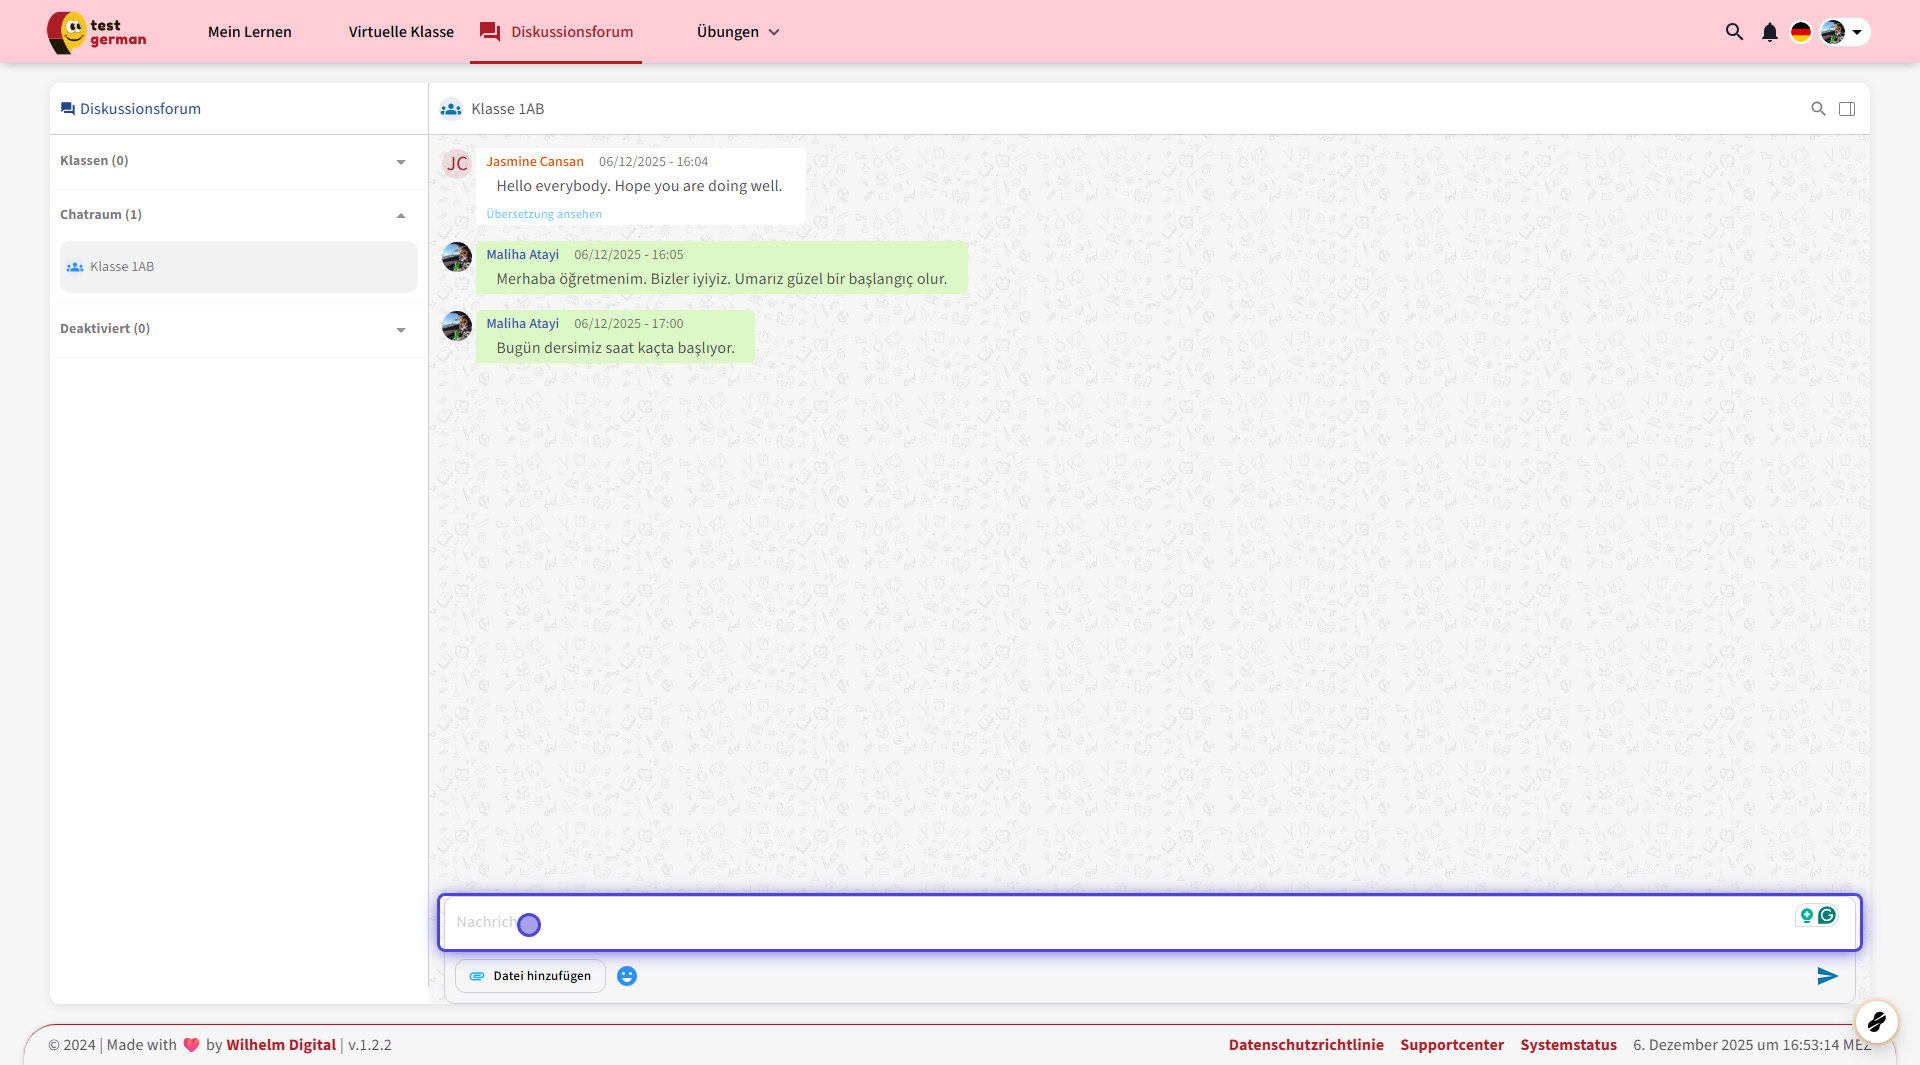Focus the Nachricht message input field
1920x1065 pixels.
[x=1100, y=922]
